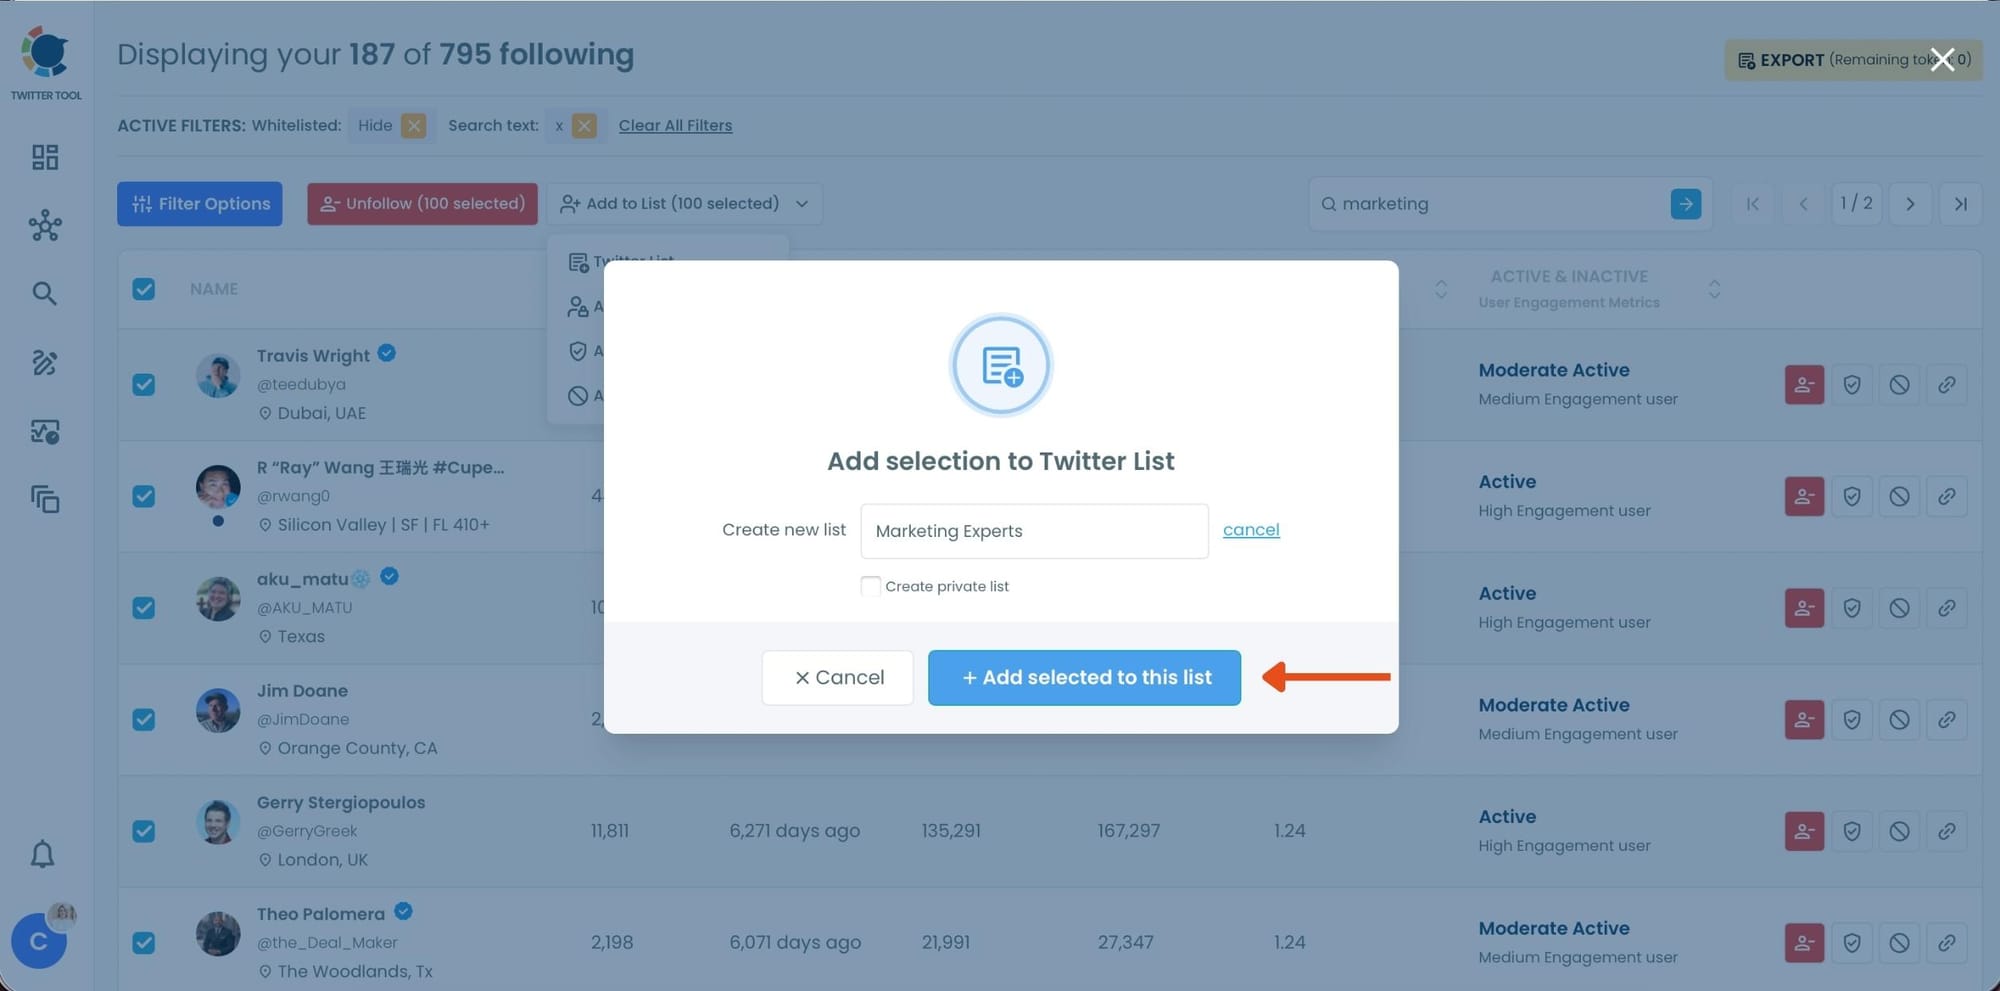Open the dashboard panel from the sidebar
Image resolution: width=2000 pixels, height=991 pixels.
tap(44, 157)
